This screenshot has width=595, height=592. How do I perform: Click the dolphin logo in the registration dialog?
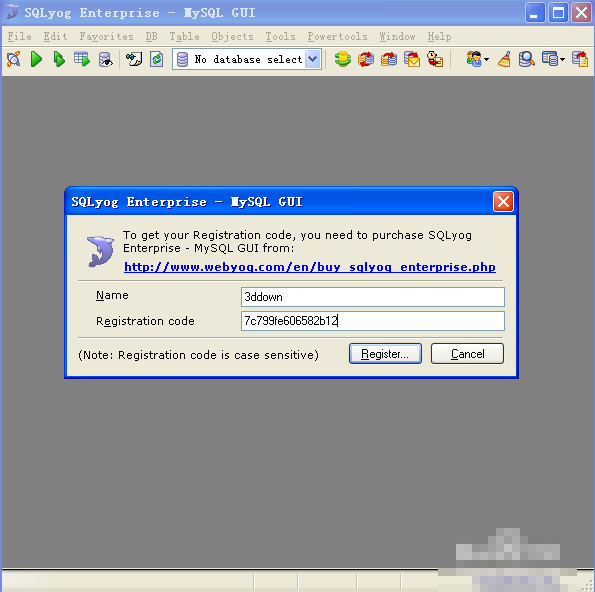[100, 251]
